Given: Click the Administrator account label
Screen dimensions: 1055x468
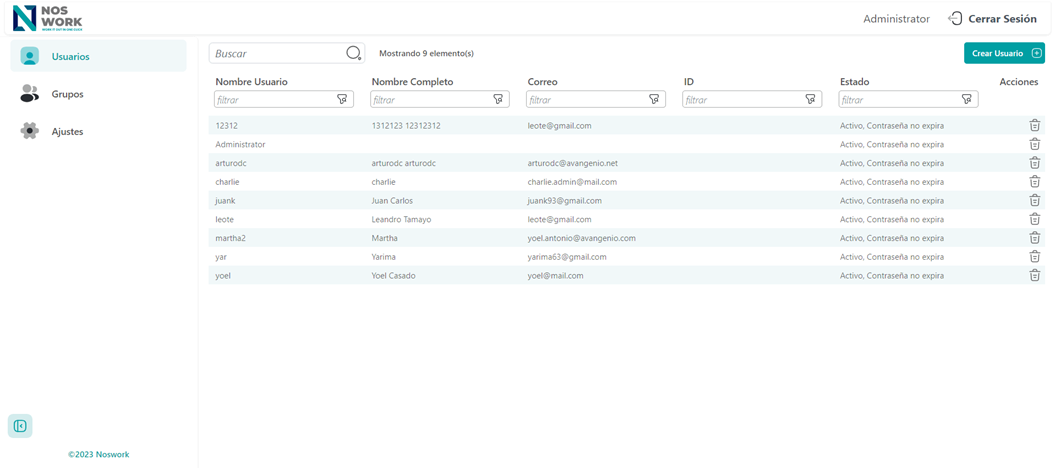Looking at the screenshot, I should [x=896, y=19].
